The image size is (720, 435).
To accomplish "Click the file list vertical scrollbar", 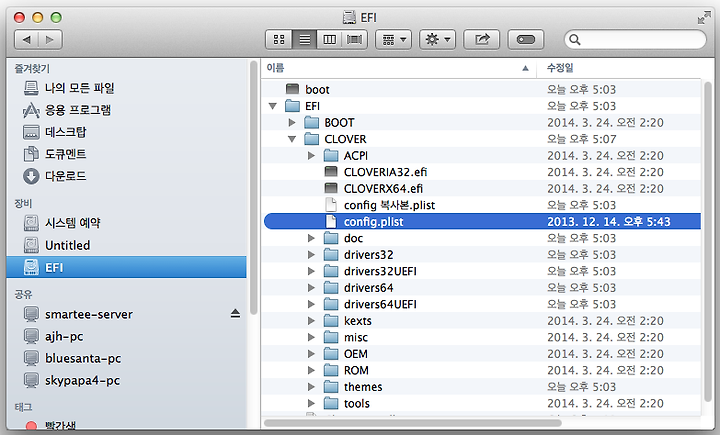I will tap(708, 242).
